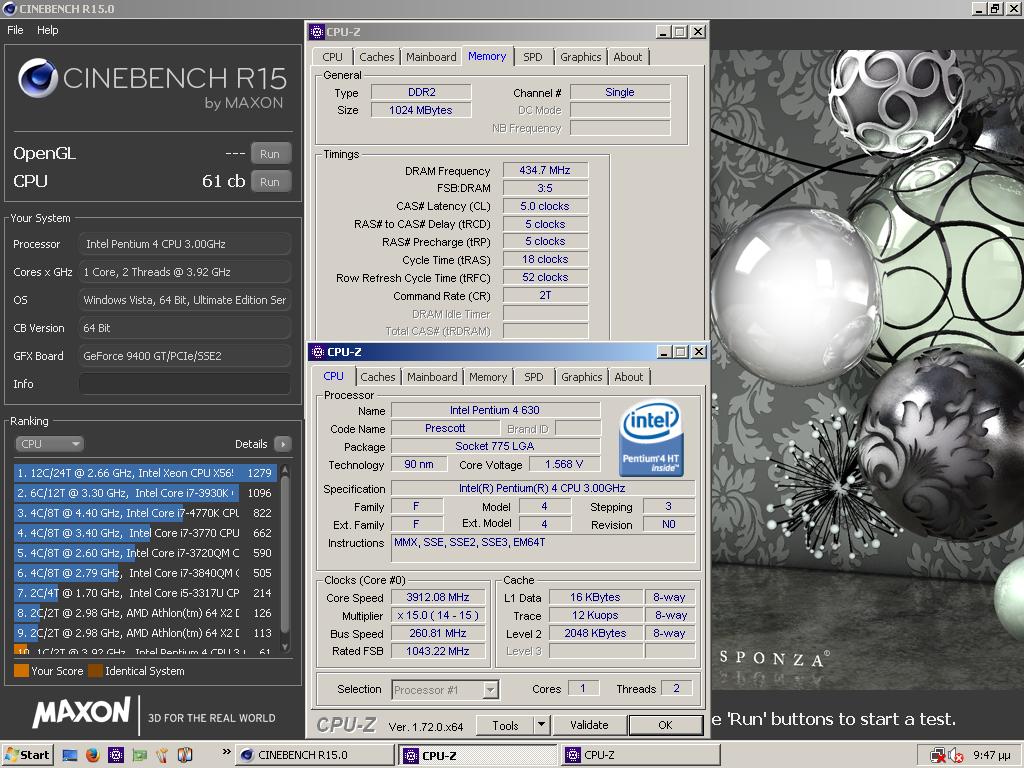Open Caches tab in lower CPU-Z window

coord(377,377)
